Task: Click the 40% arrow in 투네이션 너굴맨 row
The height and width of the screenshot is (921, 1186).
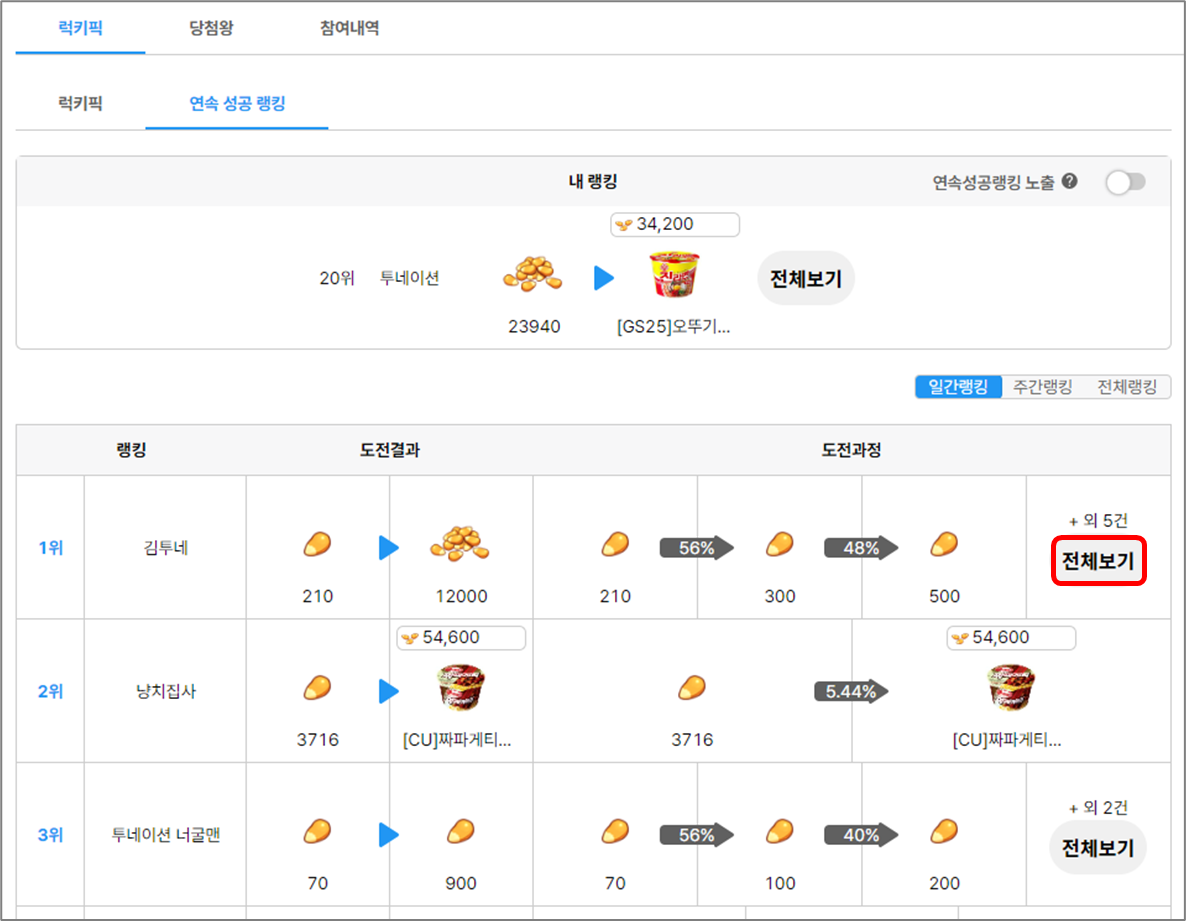Action: tap(861, 835)
